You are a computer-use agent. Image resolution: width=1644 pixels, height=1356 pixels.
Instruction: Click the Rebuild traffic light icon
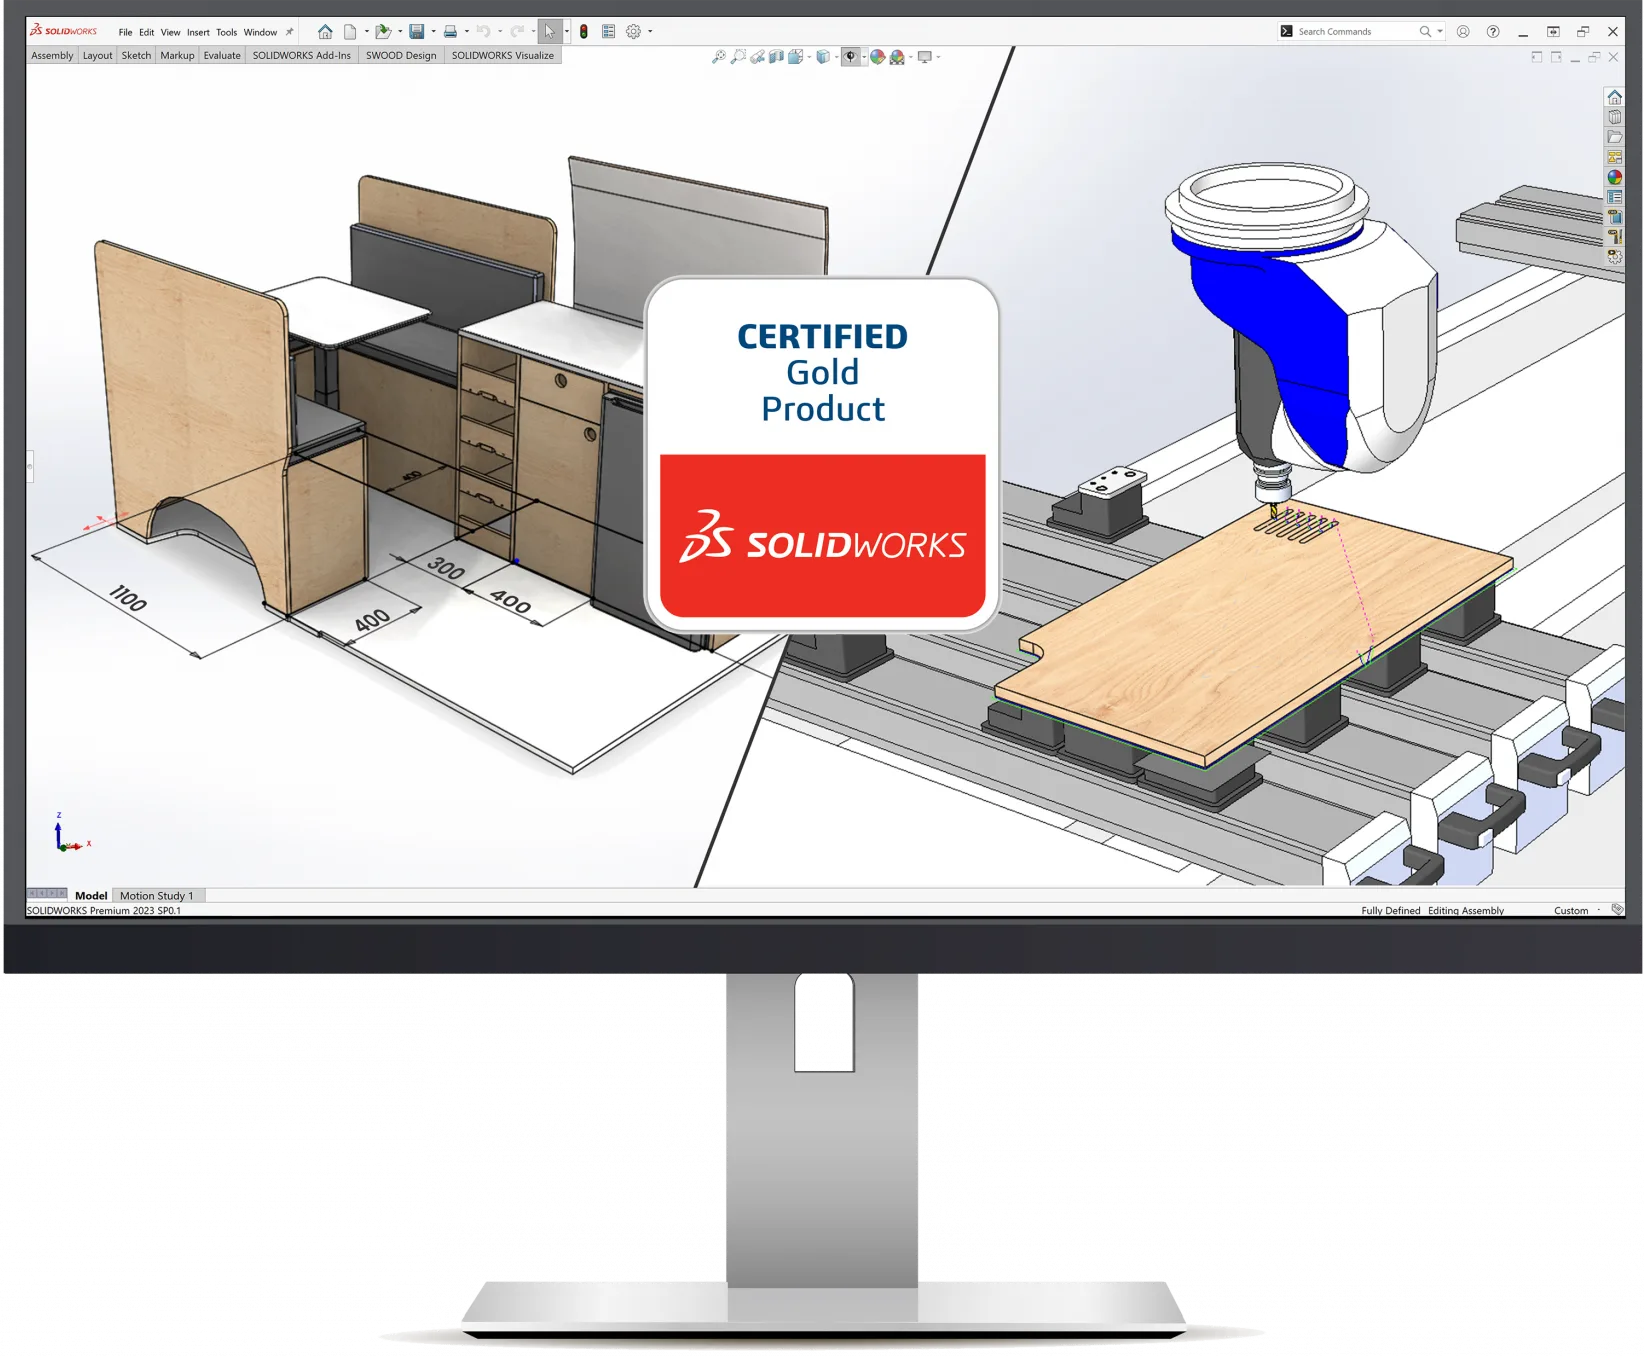[x=584, y=32]
